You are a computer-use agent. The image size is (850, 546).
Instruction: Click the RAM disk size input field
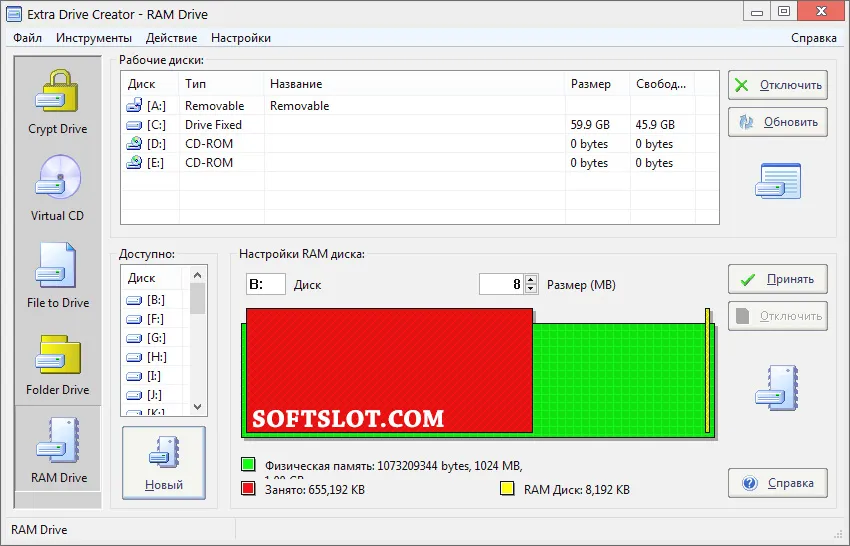tap(502, 284)
